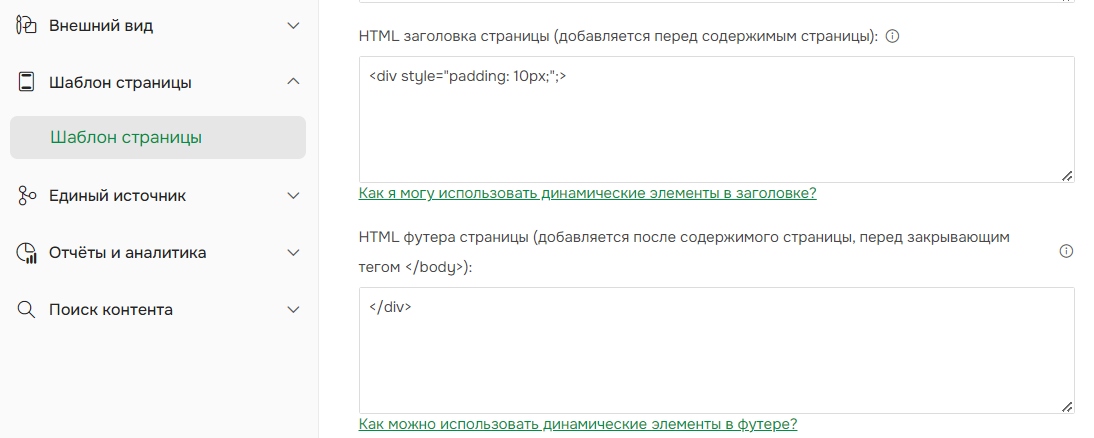Open link about dynamic elements в заголовке
1094x438 pixels.
587,193
